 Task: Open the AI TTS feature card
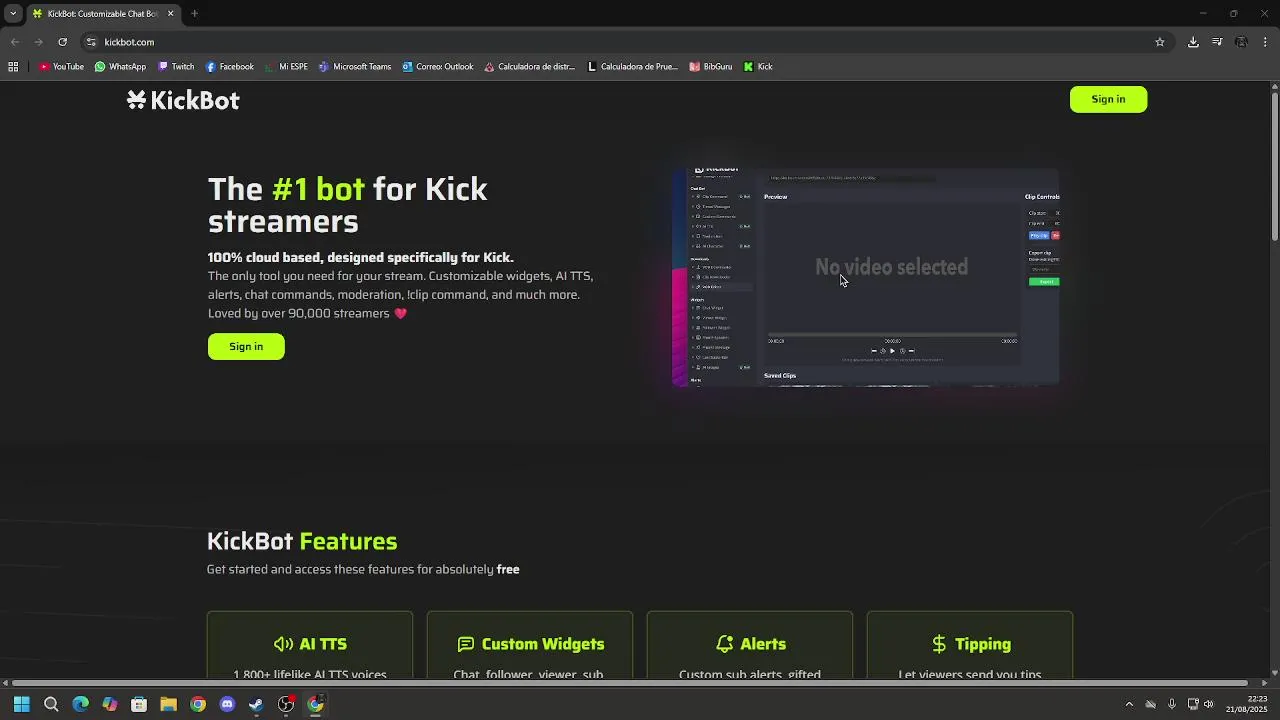click(310, 645)
